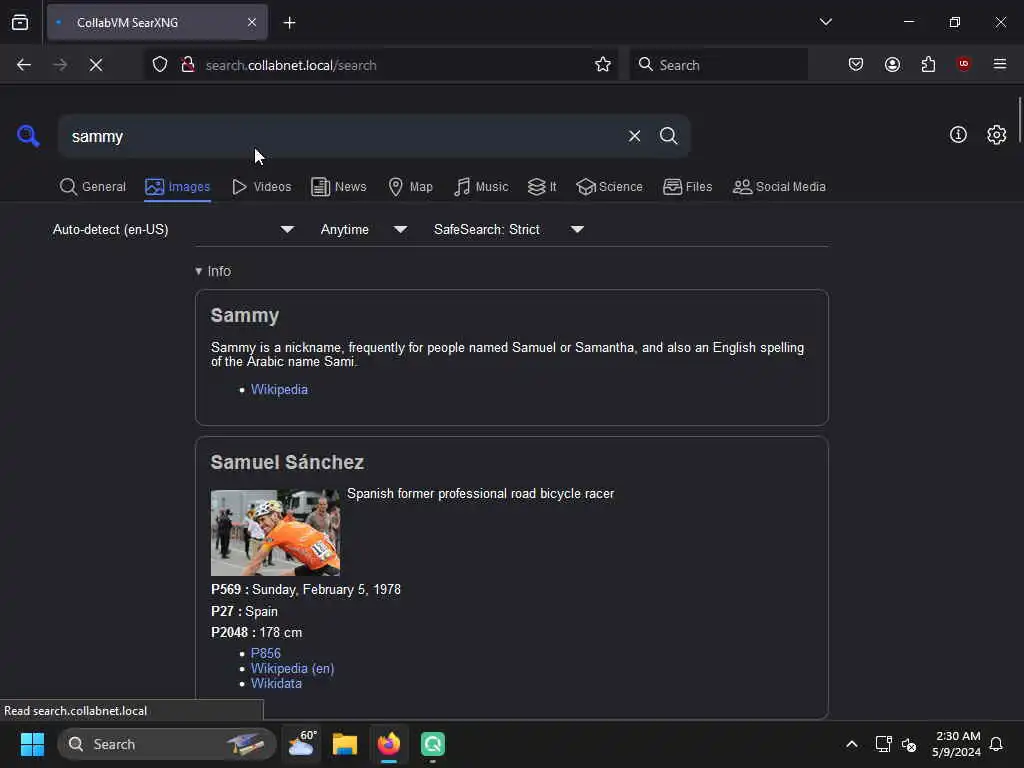Switch to the General category
Screen dimensions: 1024x768
[93, 187]
